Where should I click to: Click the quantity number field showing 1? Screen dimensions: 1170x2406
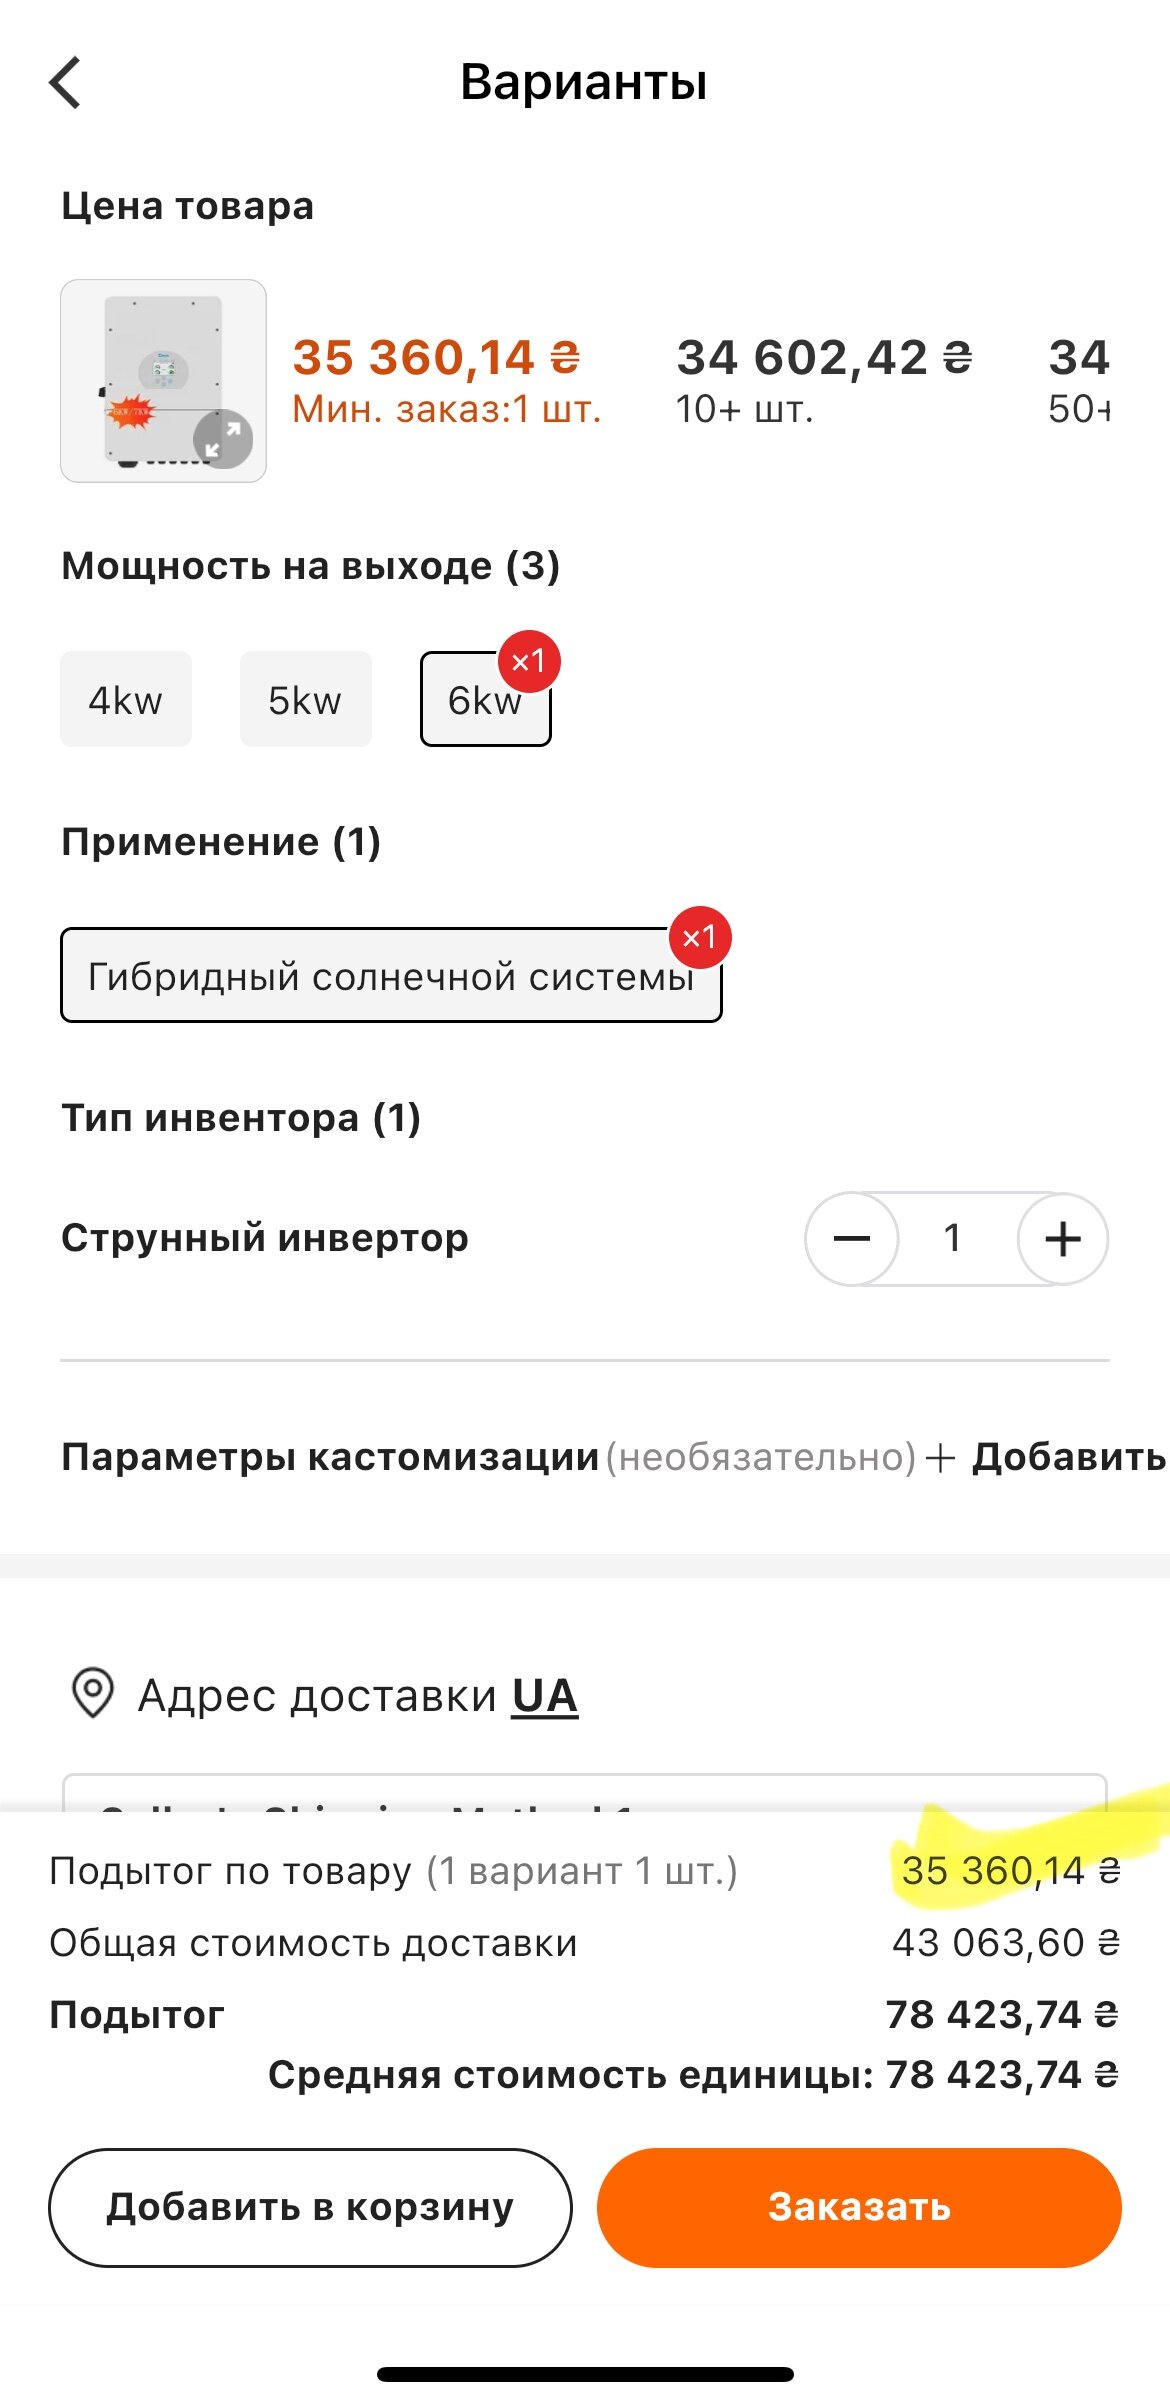pyautogui.click(x=953, y=1238)
